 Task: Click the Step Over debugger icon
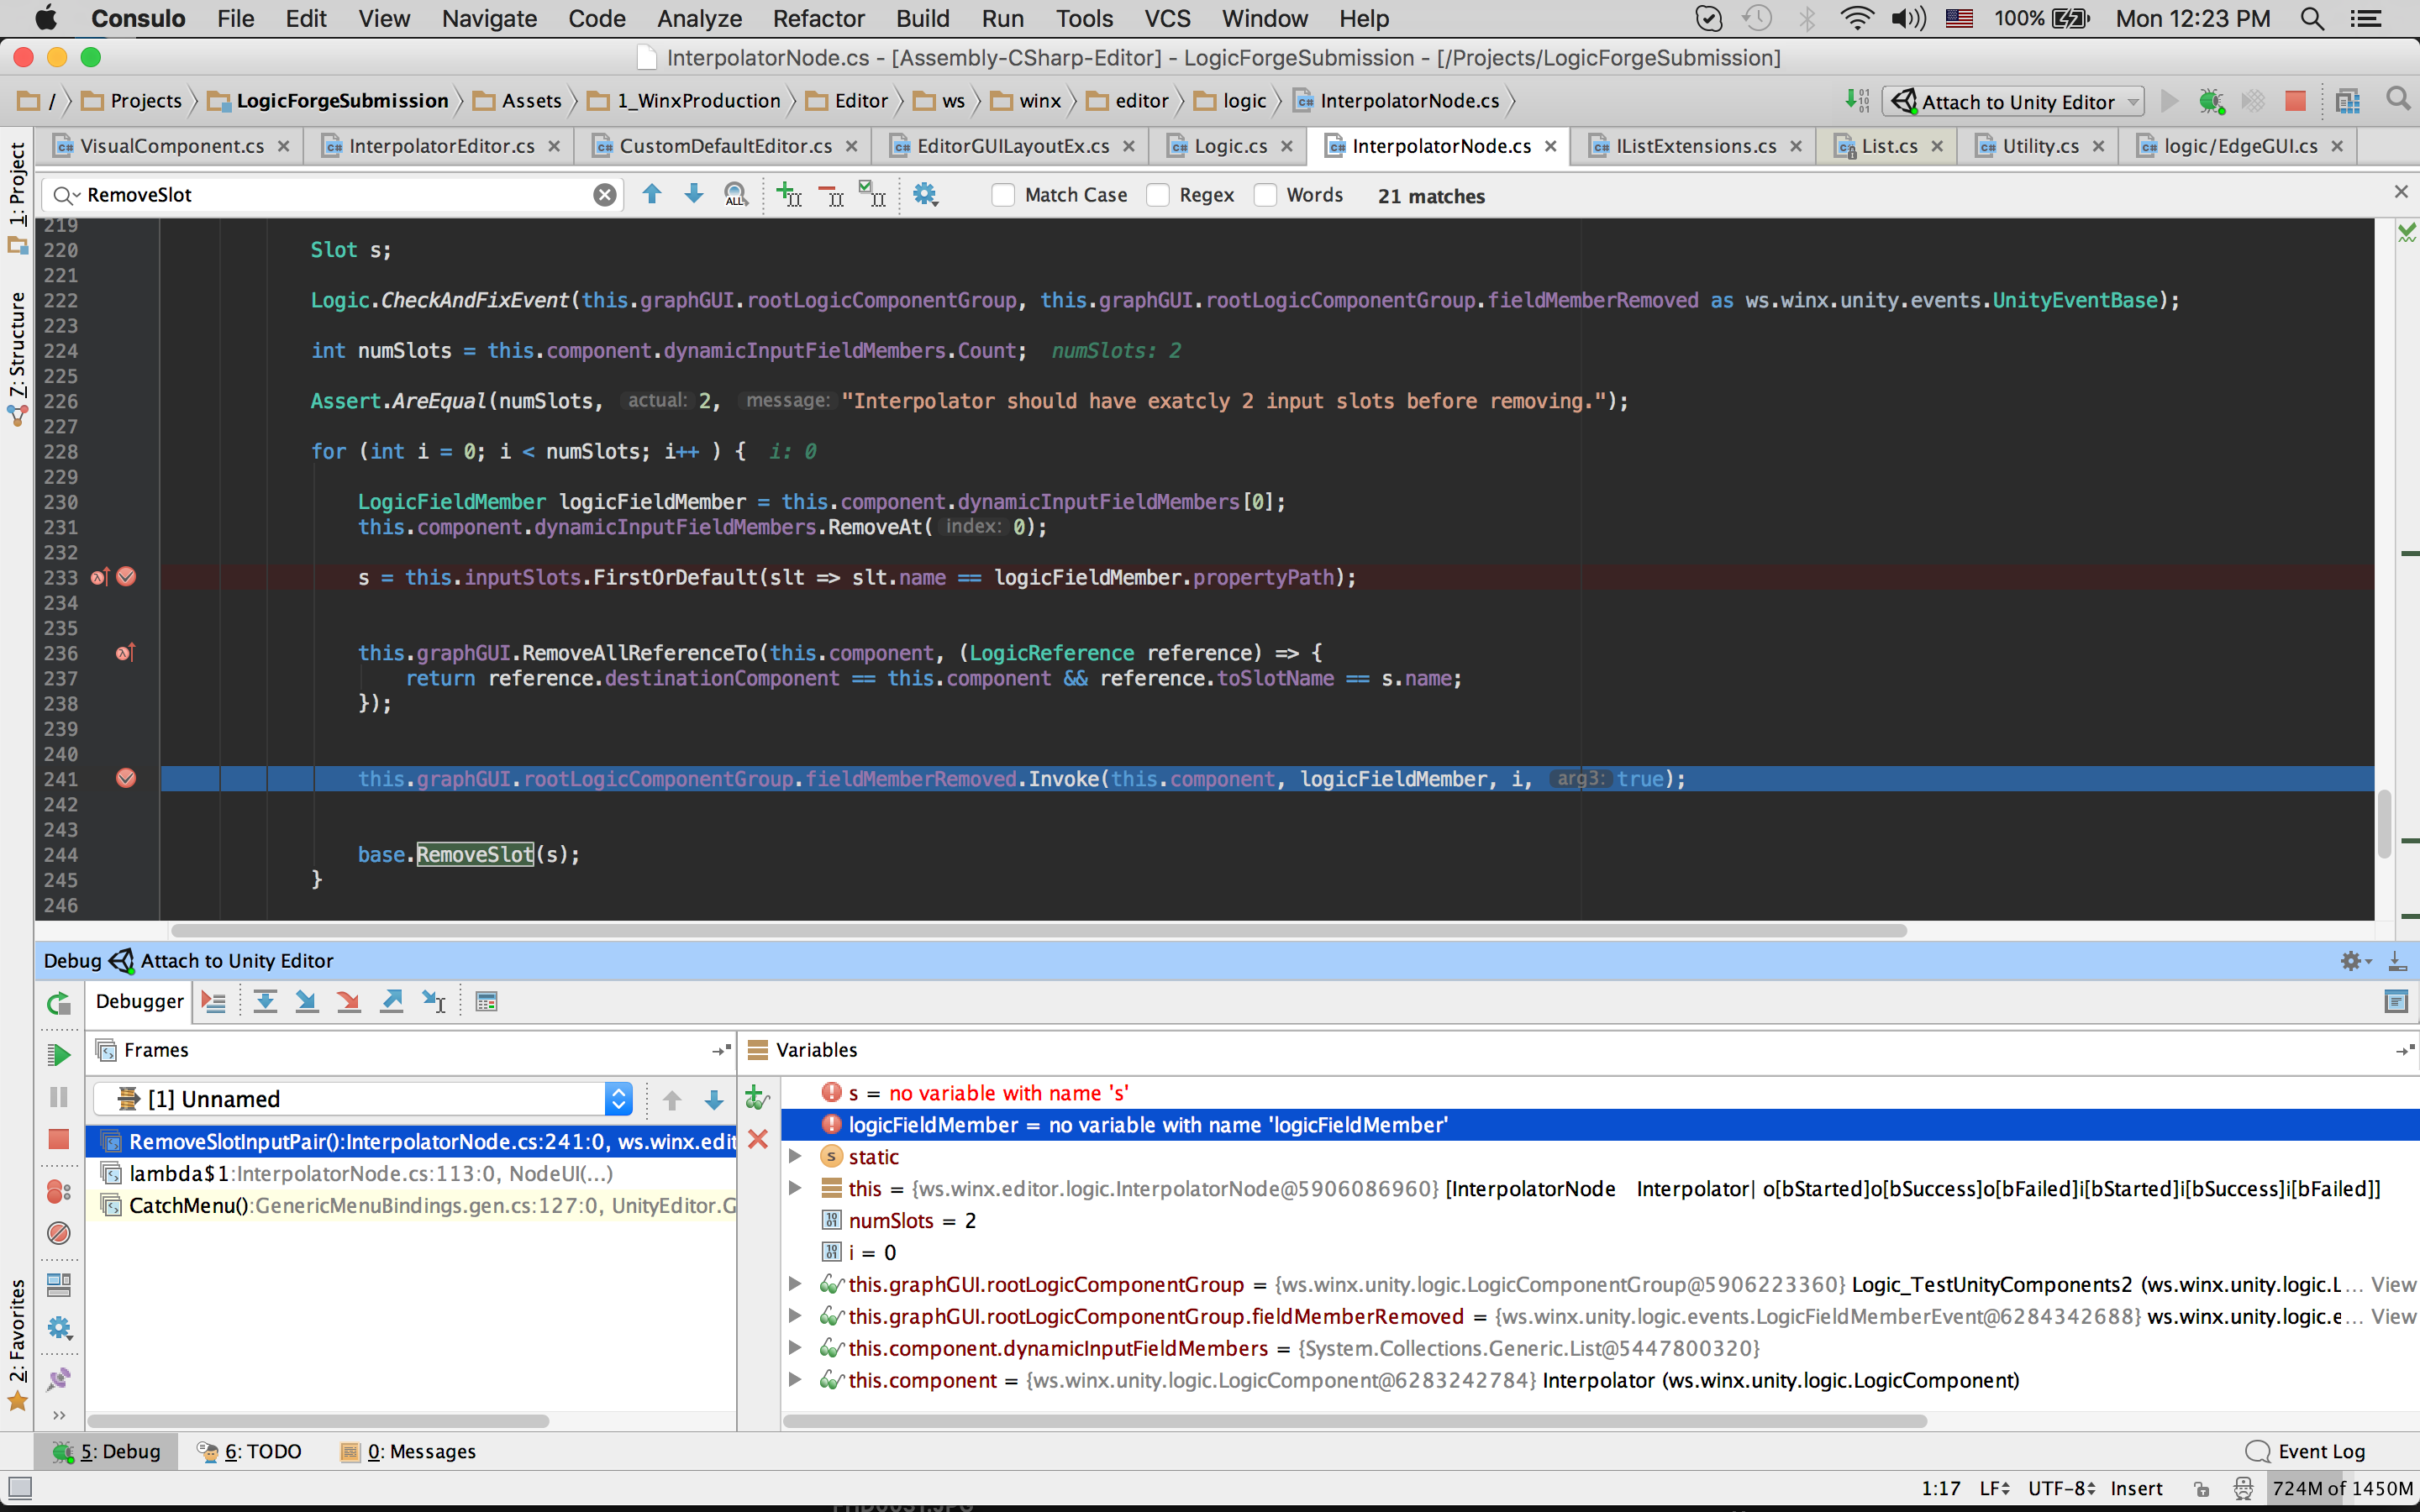coord(265,1001)
